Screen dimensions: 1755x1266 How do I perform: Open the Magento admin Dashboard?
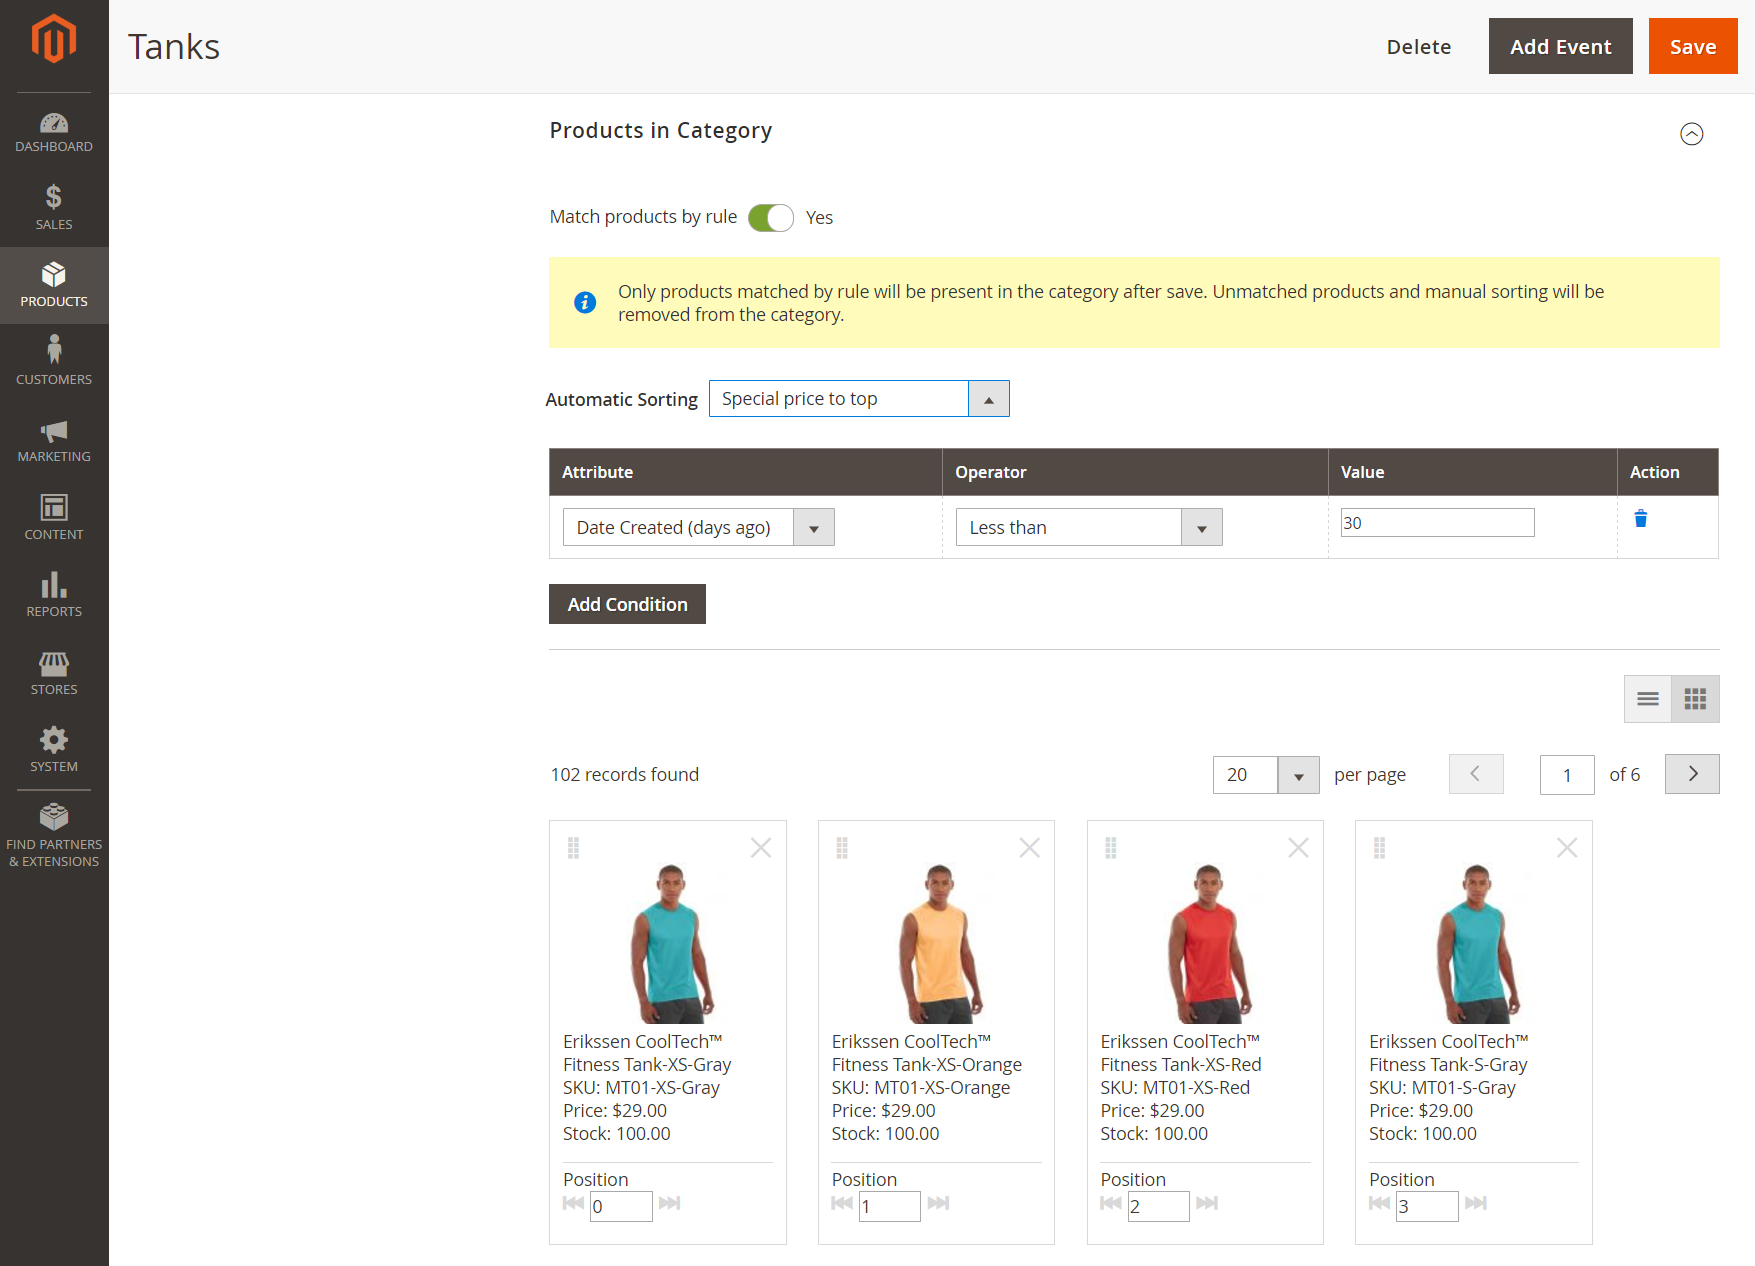coord(54,131)
